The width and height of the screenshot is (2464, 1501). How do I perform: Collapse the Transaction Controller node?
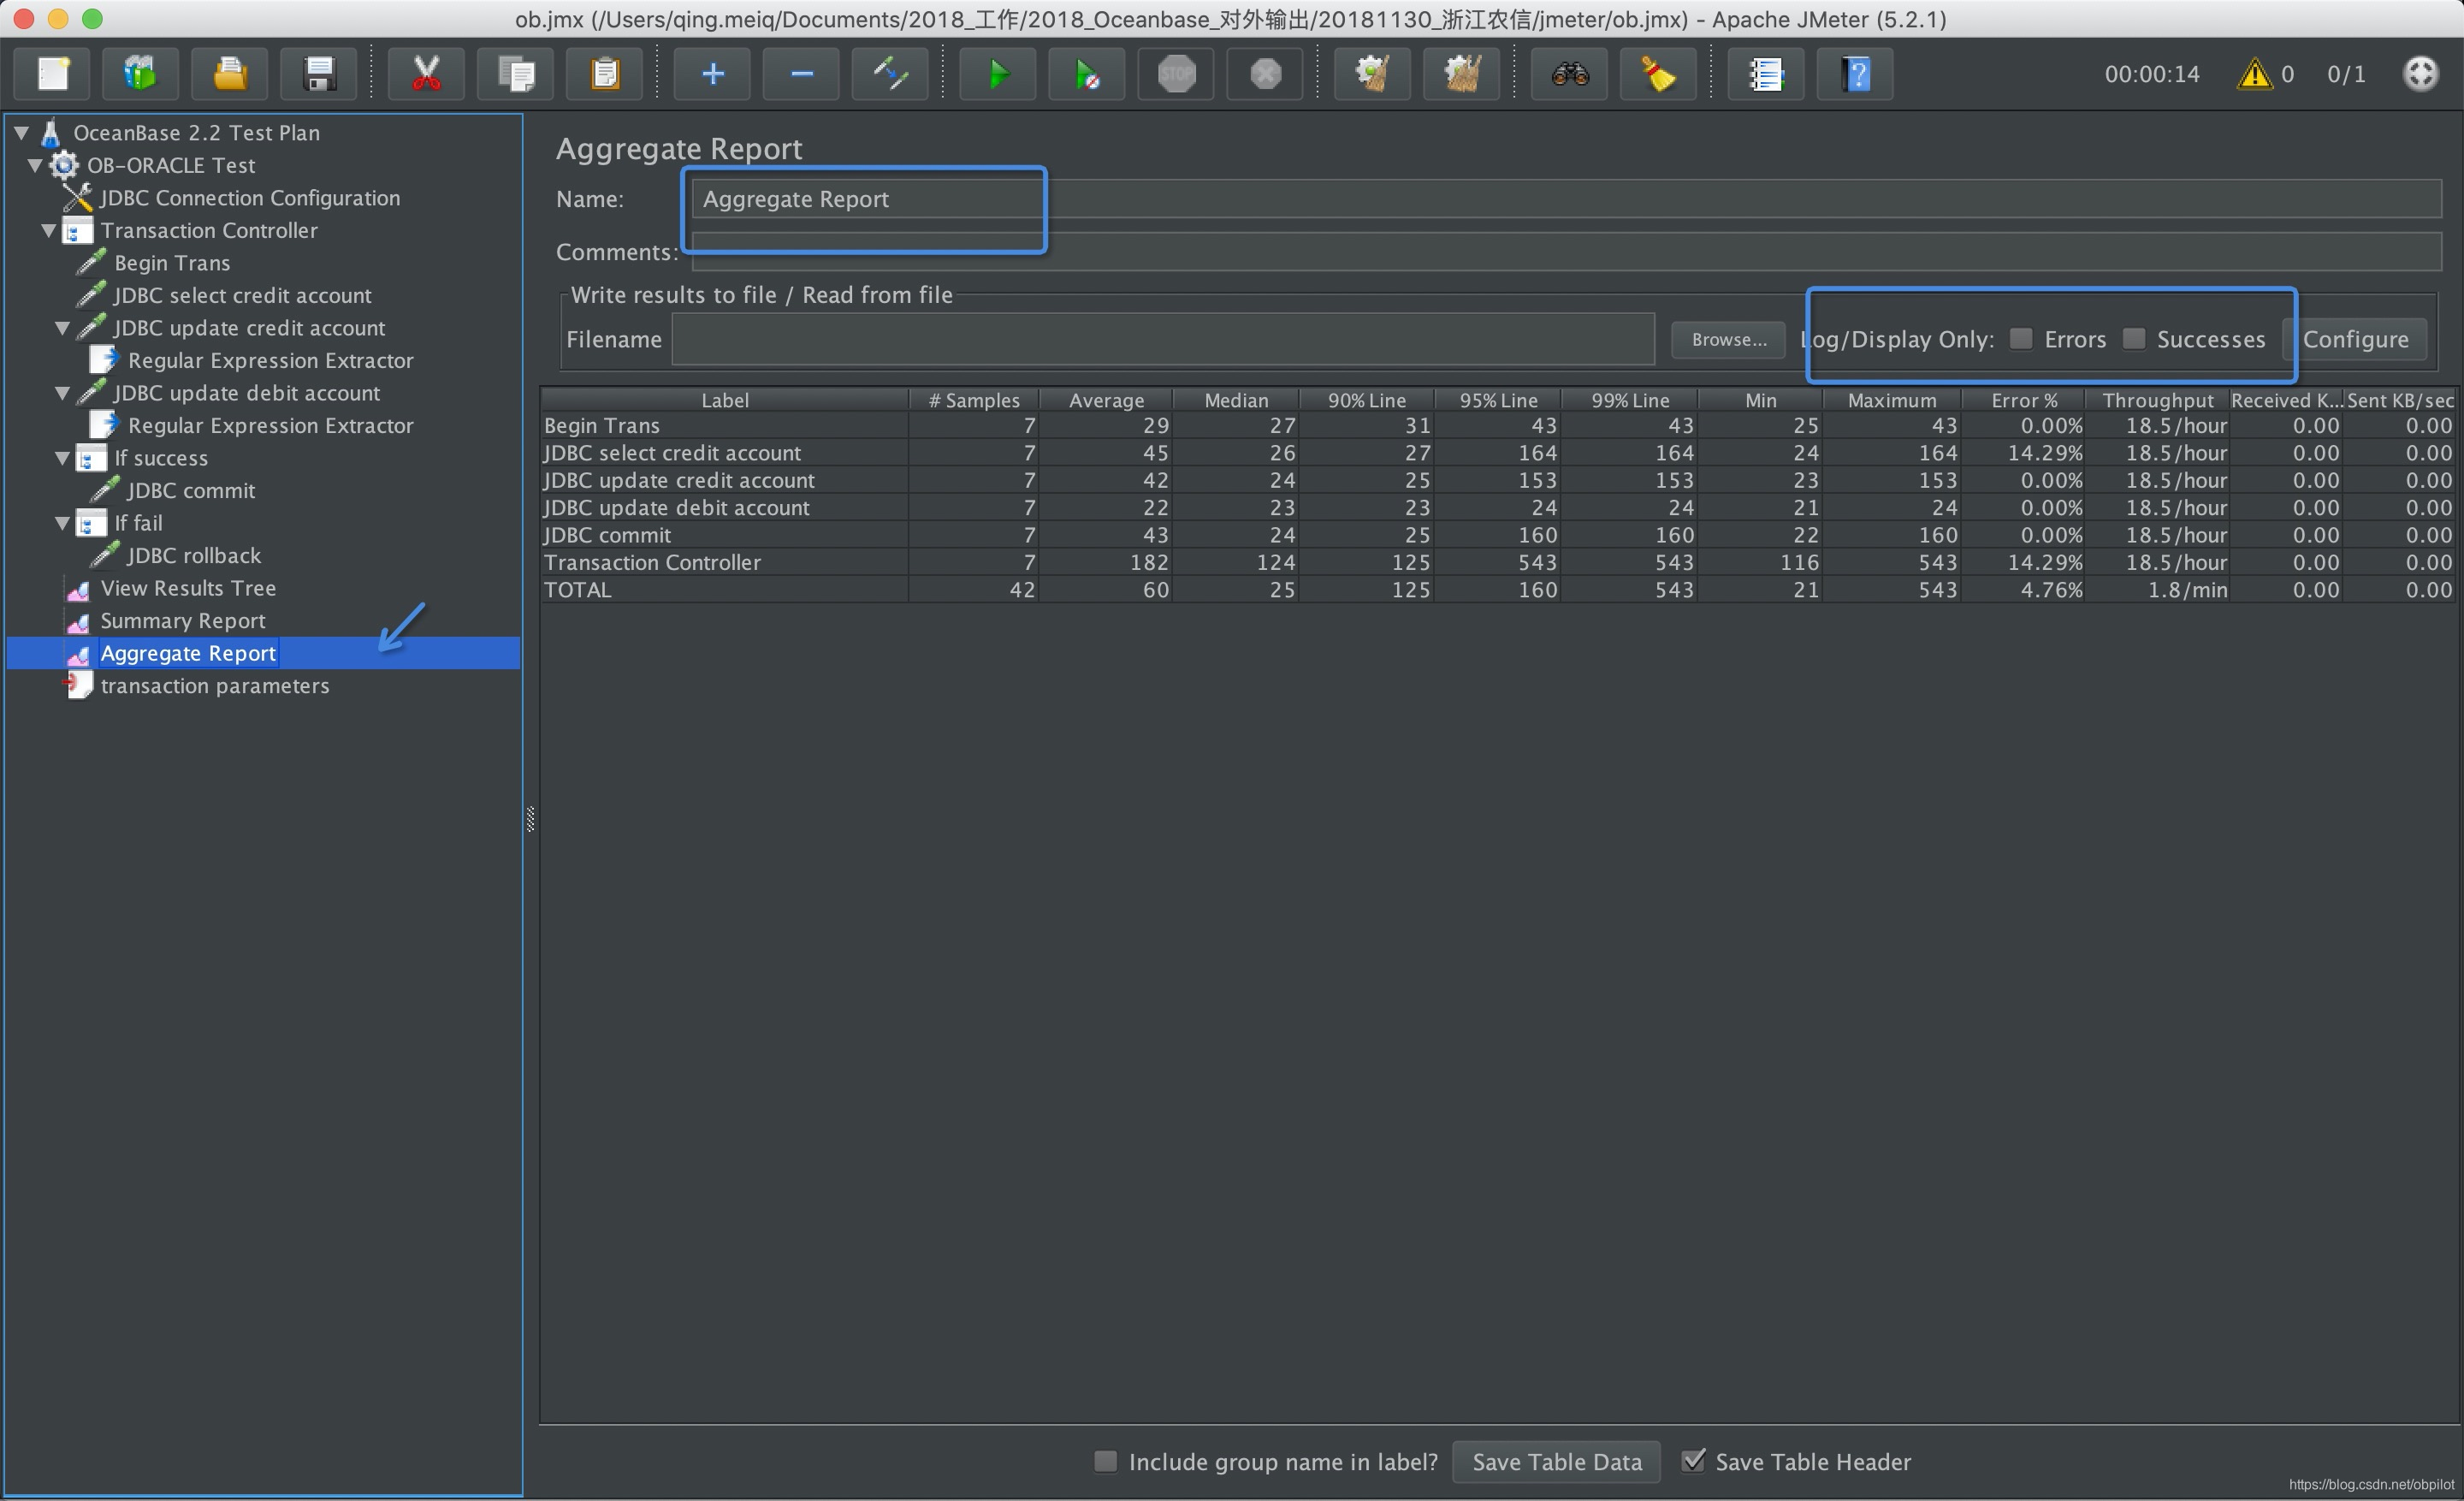pyautogui.click(x=48, y=230)
